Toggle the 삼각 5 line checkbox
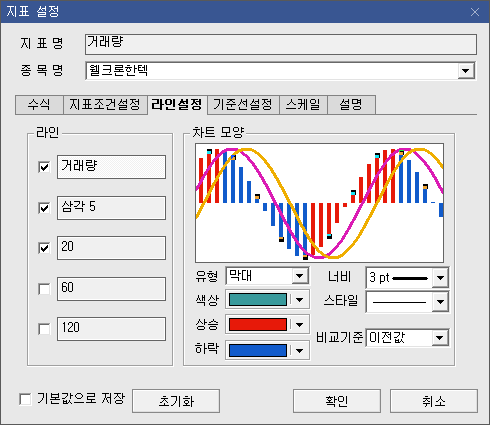This screenshot has height=425, width=490. pyautogui.click(x=44, y=208)
